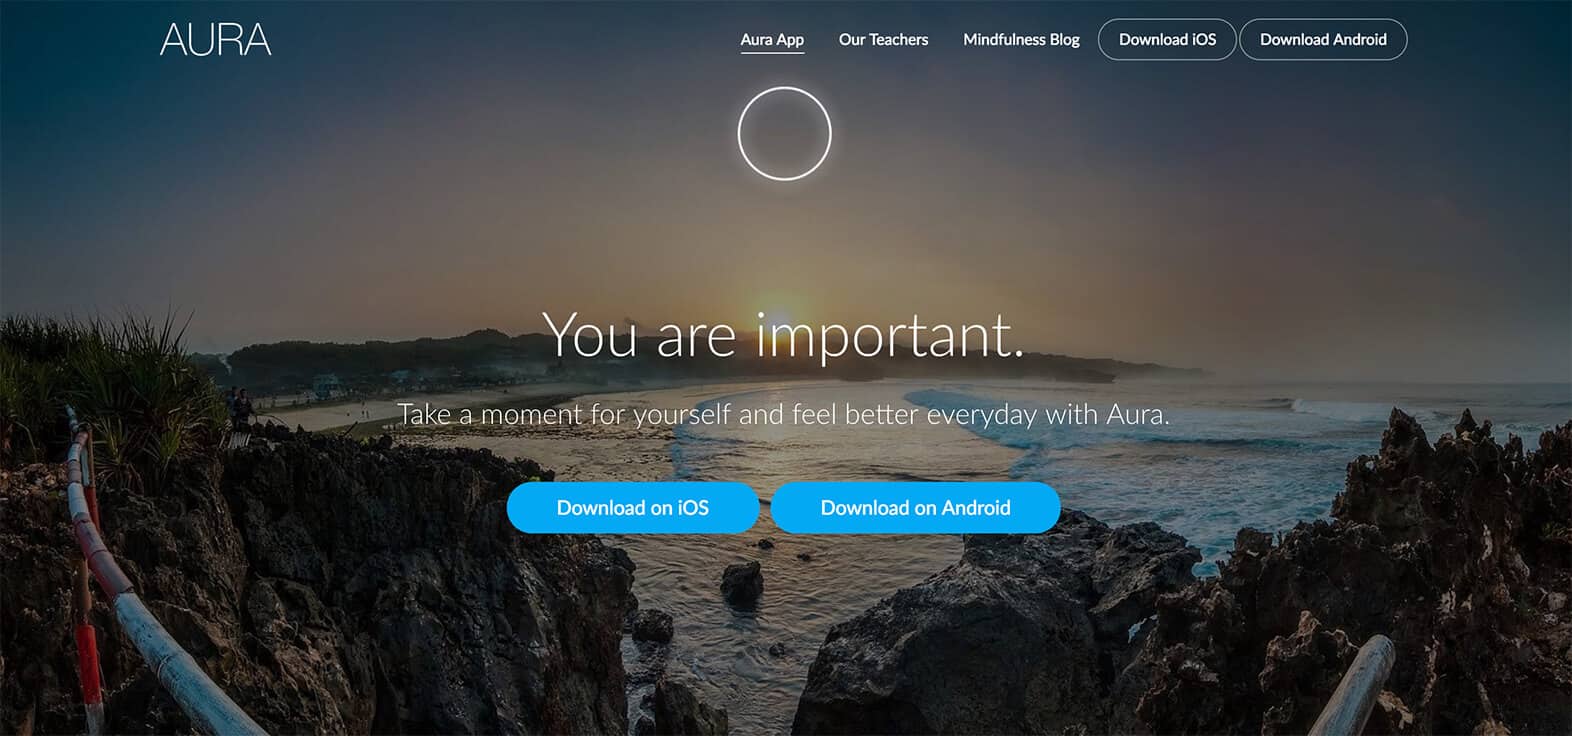This screenshot has width=1572, height=736.
Task: Open the Mindfulness Blog link
Action: click(x=1021, y=40)
